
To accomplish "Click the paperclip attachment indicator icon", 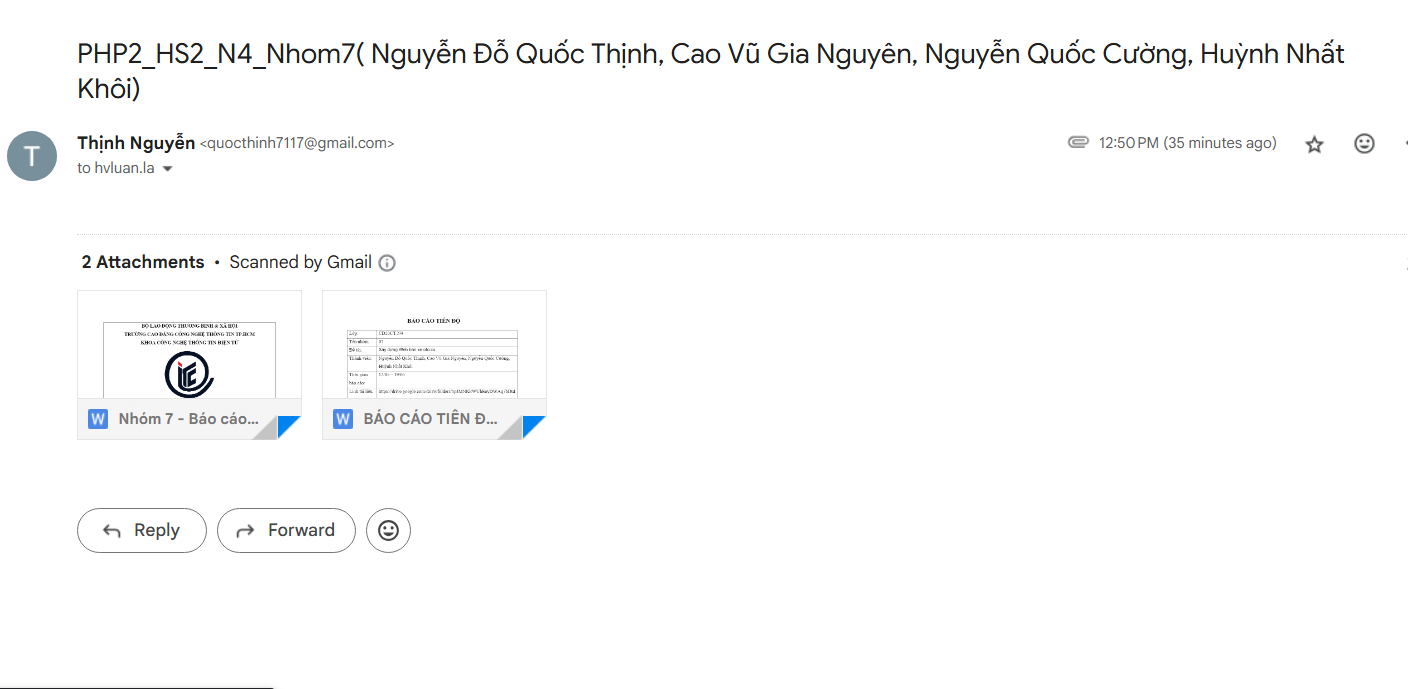I will [x=1078, y=142].
